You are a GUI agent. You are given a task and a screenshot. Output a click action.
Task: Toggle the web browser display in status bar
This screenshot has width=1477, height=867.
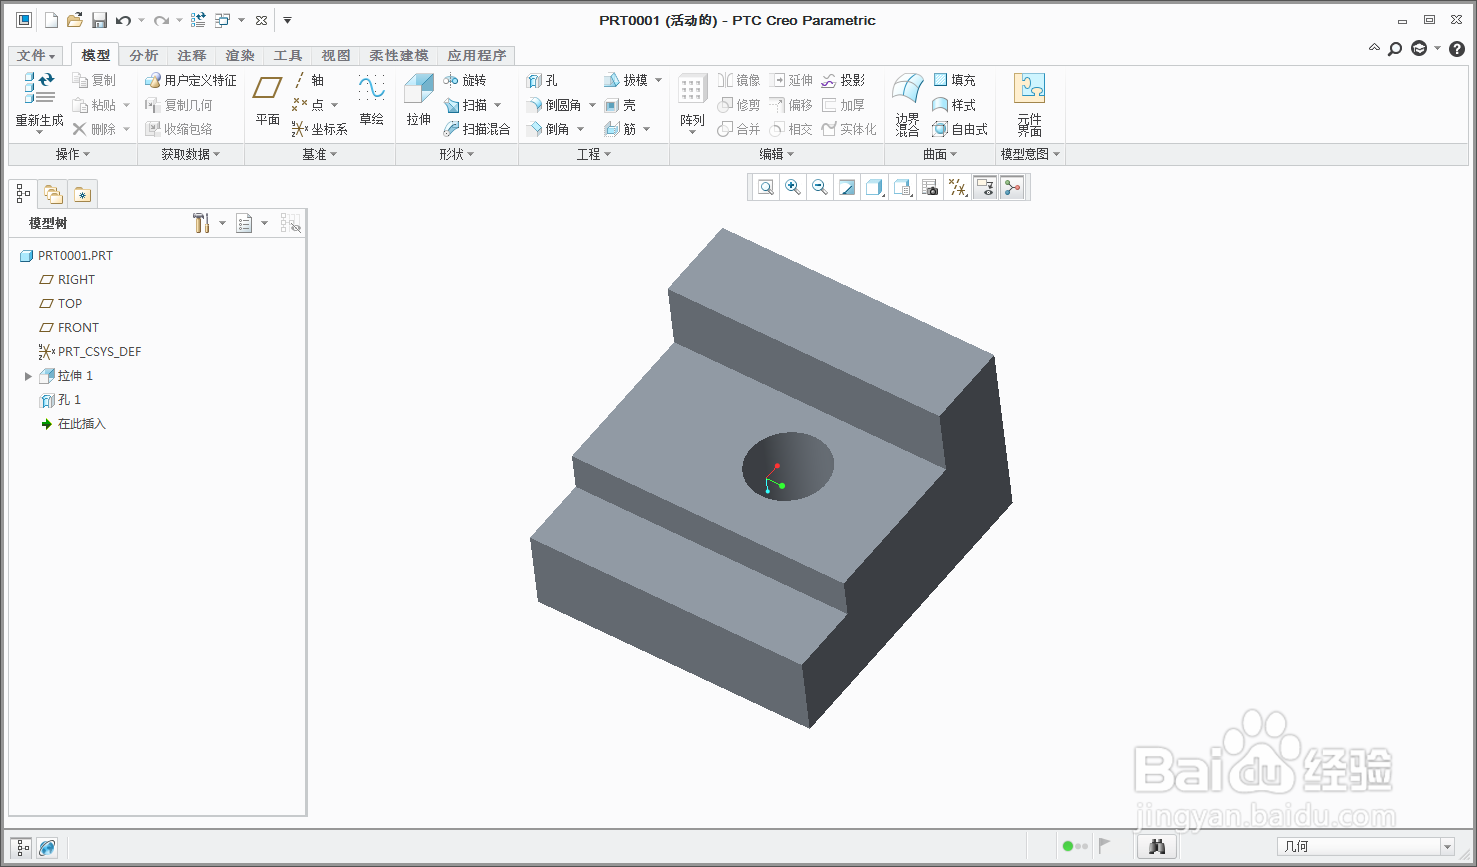point(47,847)
